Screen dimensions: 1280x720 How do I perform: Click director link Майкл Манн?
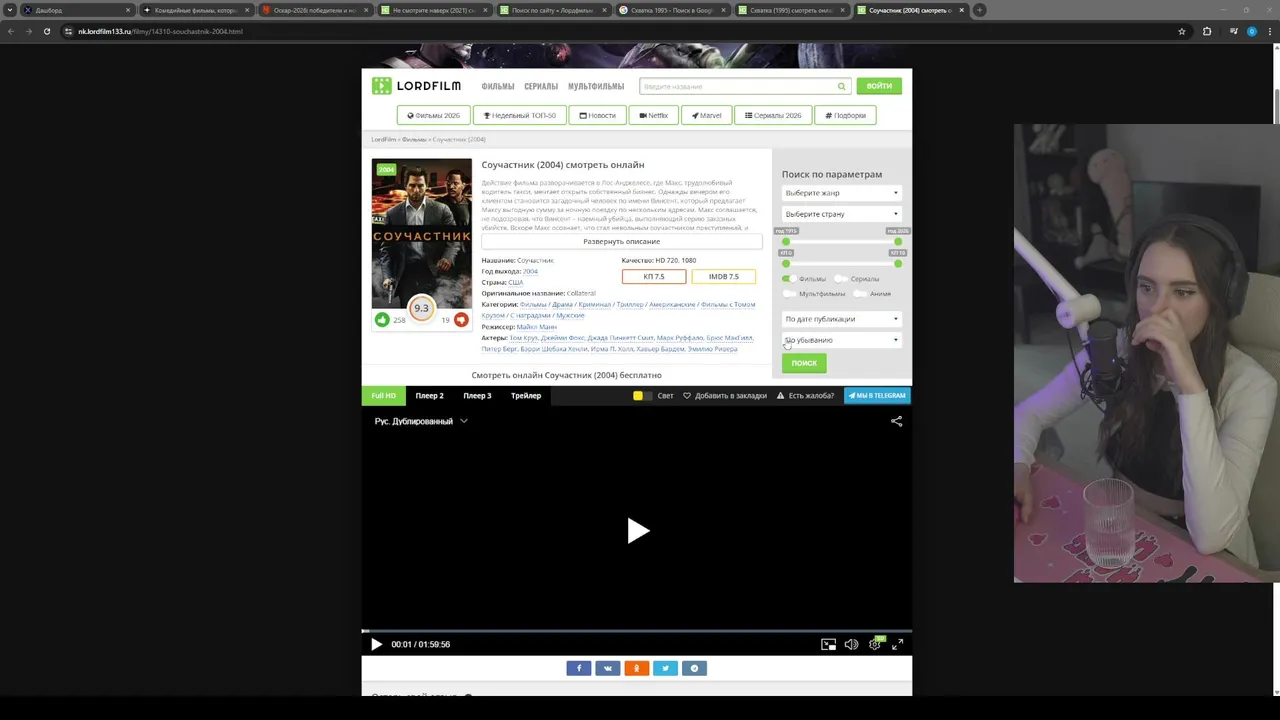coord(537,327)
